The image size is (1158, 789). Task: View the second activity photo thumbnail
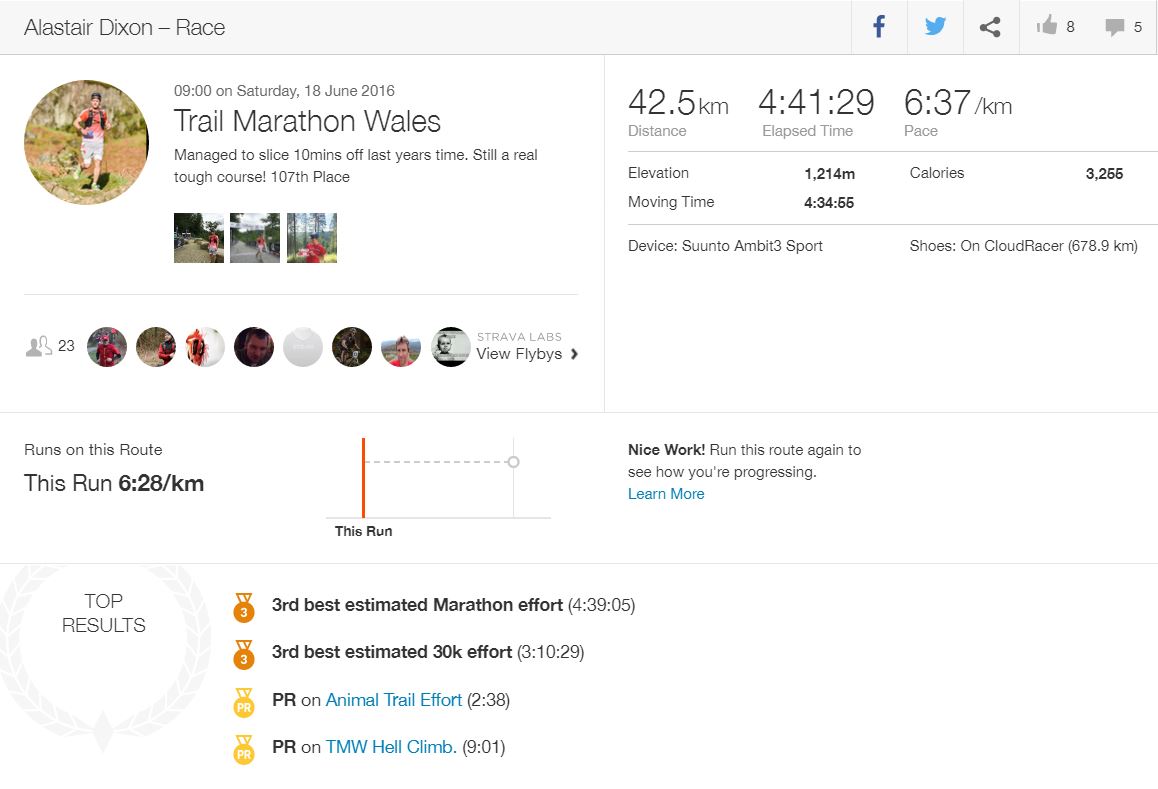(x=255, y=238)
